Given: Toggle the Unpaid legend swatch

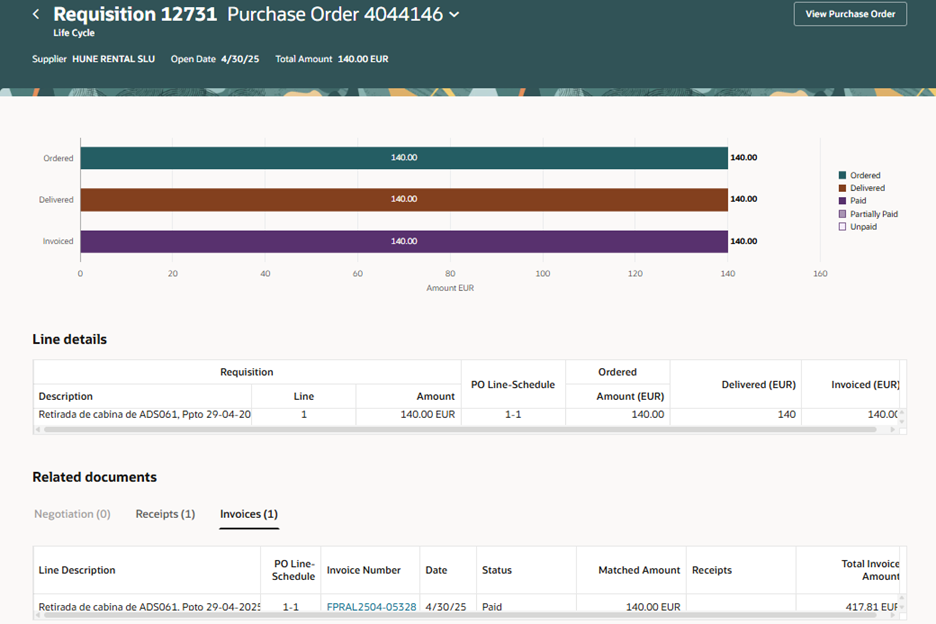Looking at the screenshot, I should (842, 226).
